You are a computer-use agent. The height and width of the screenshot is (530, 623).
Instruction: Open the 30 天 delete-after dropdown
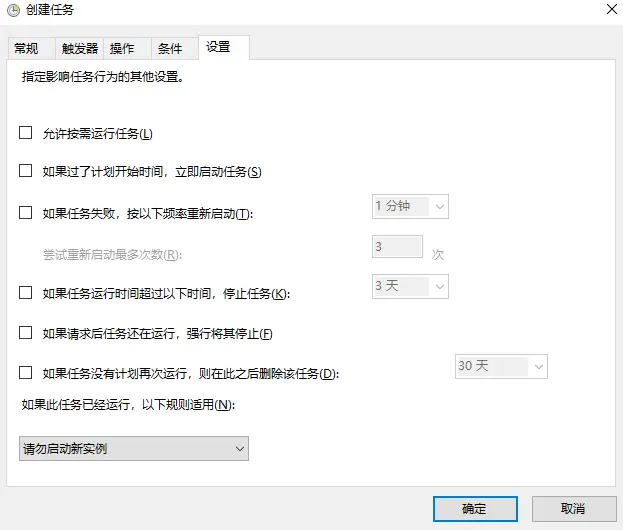(x=501, y=366)
